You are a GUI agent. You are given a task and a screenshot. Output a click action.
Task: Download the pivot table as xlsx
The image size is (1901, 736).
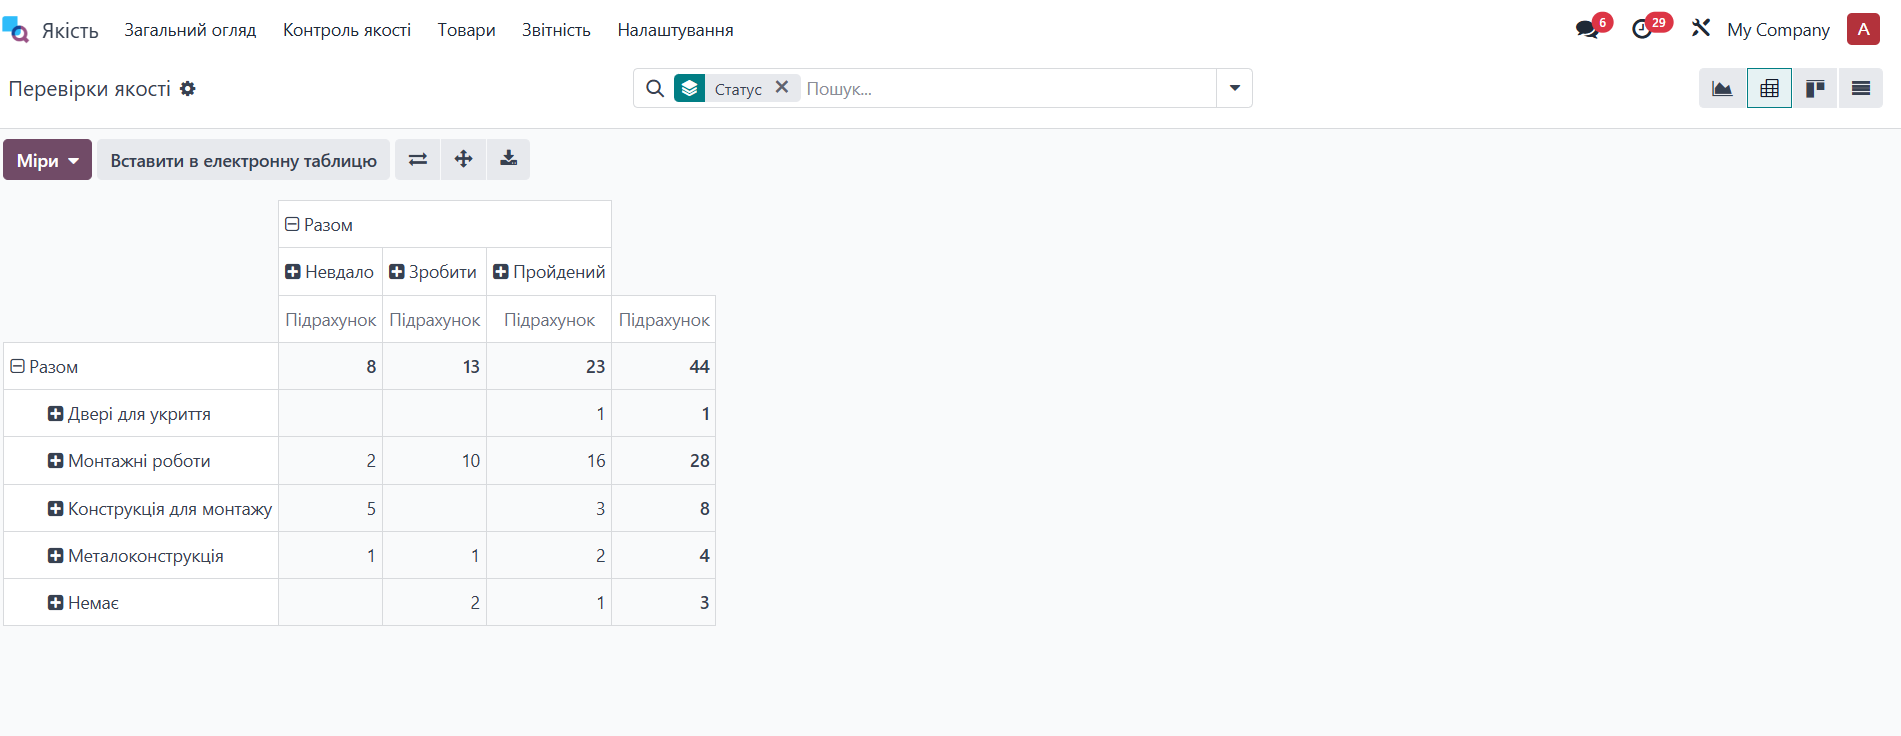tap(508, 160)
